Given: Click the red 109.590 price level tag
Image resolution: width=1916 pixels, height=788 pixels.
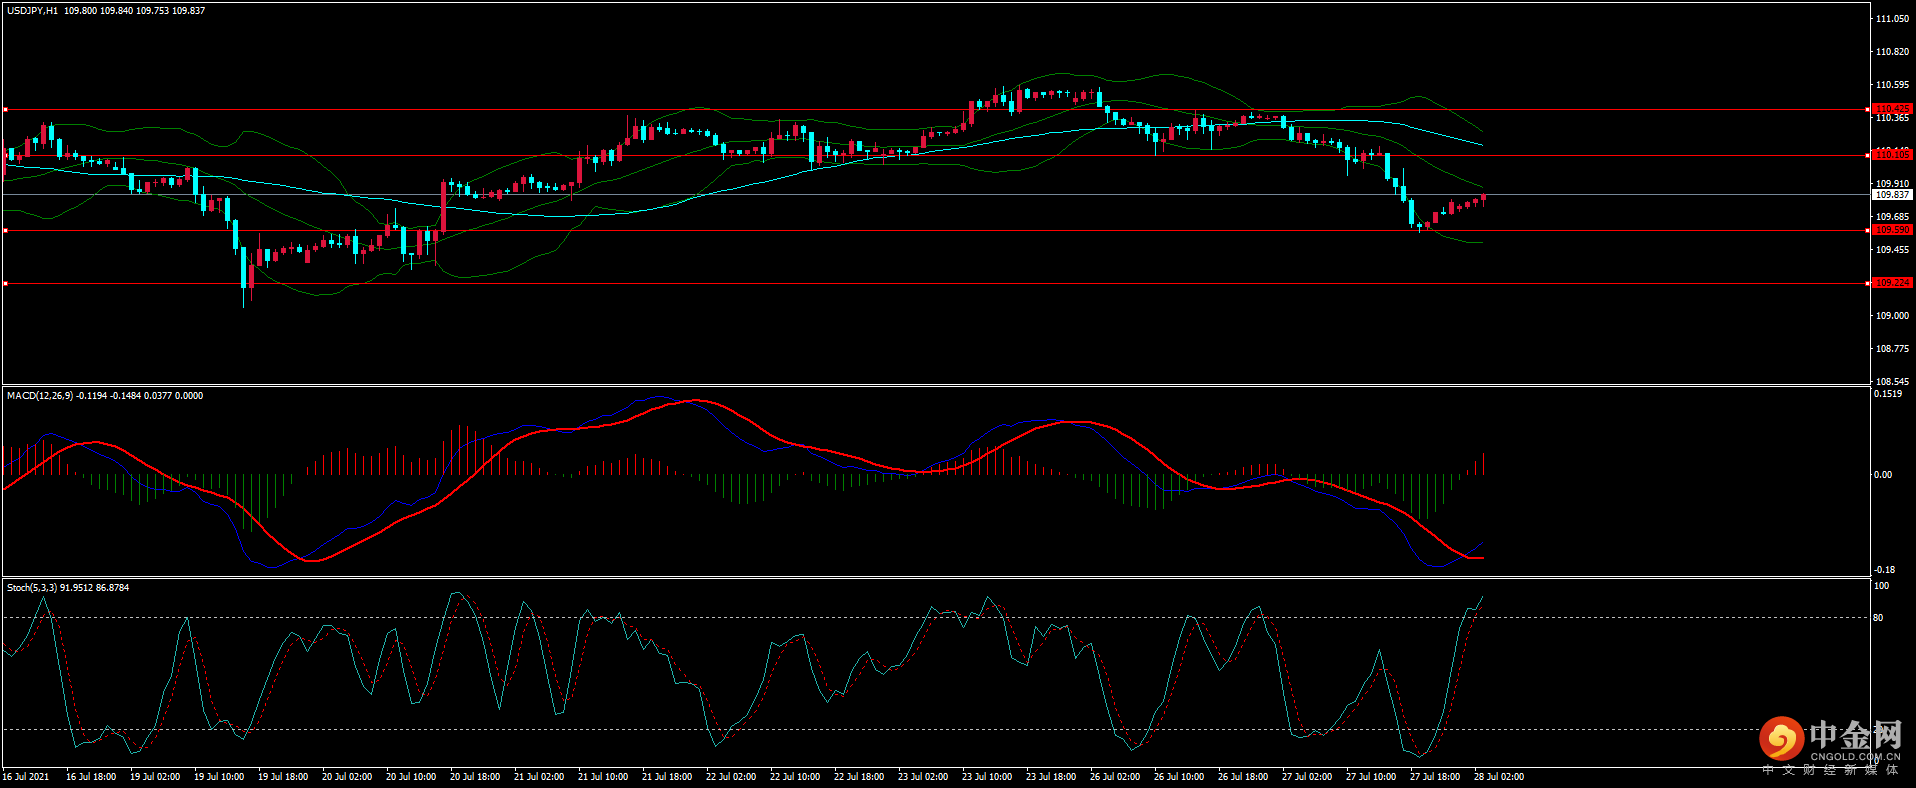Looking at the screenshot, I should tap(1892, 230).
